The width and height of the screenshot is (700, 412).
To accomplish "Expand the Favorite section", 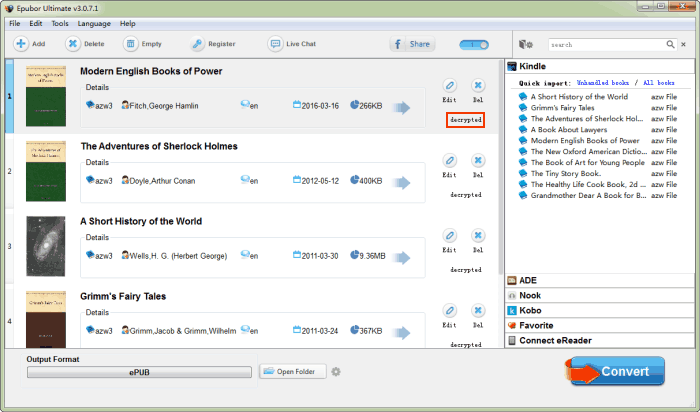I will click(x=600, y=325).
